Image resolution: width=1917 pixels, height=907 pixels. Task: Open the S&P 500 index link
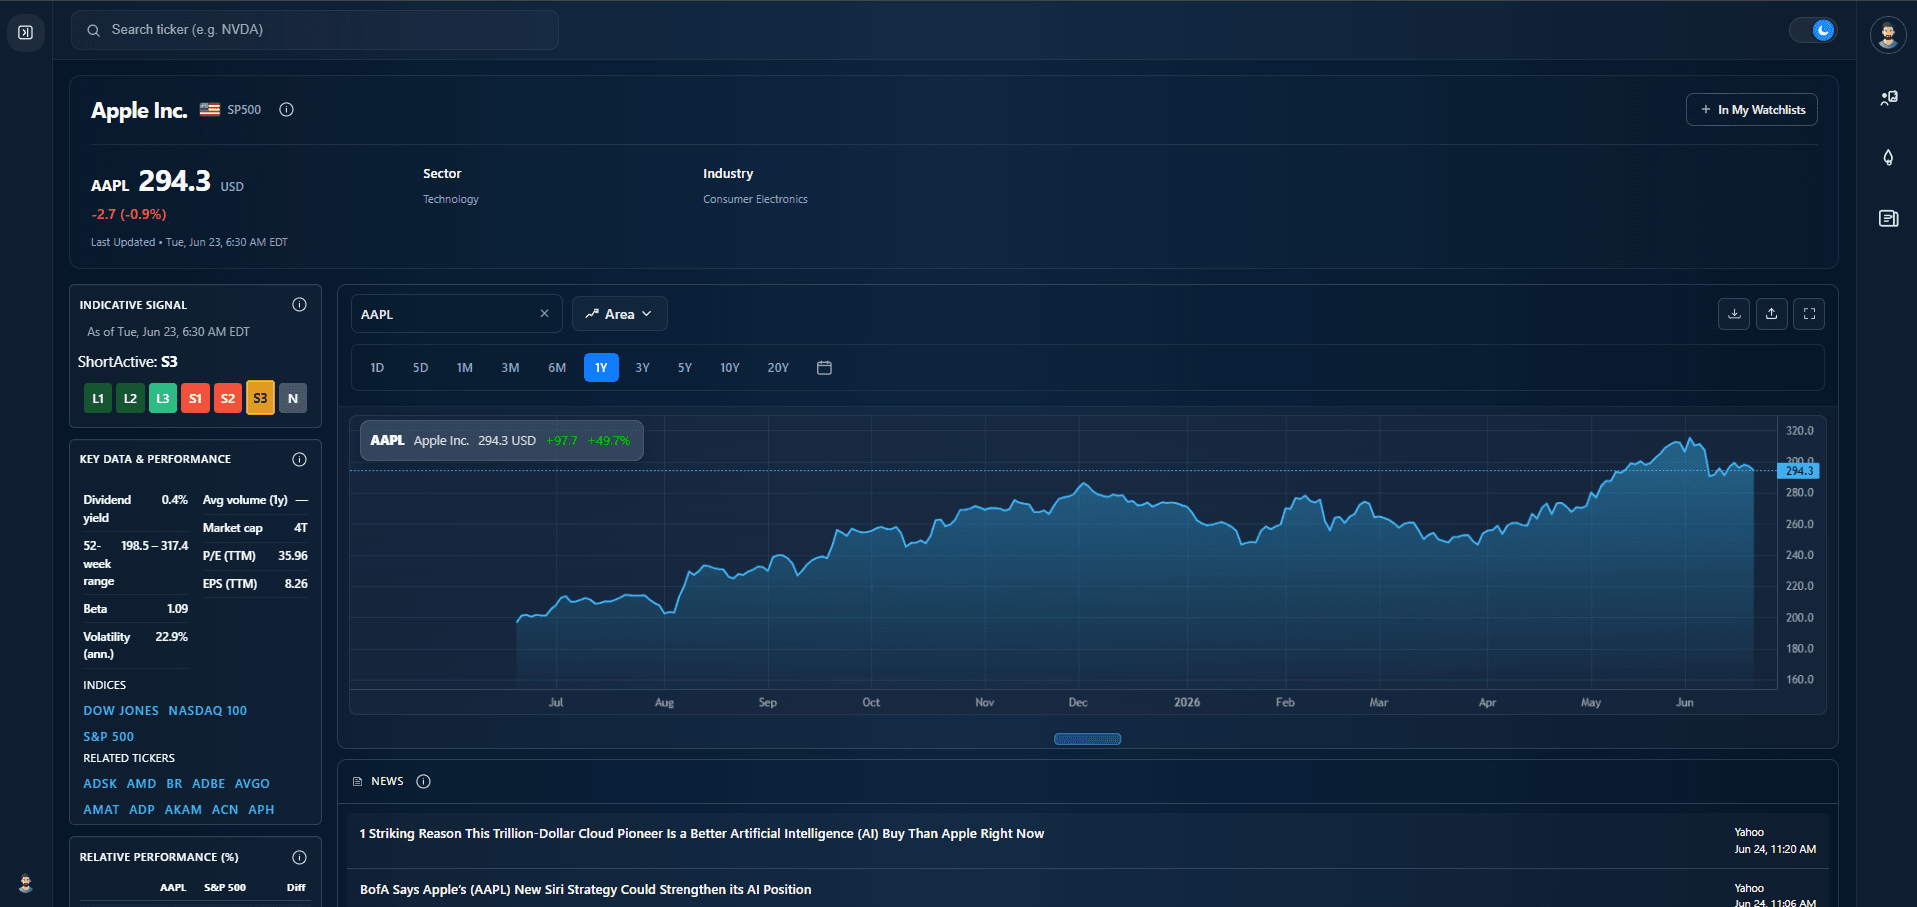coord(108,737)
